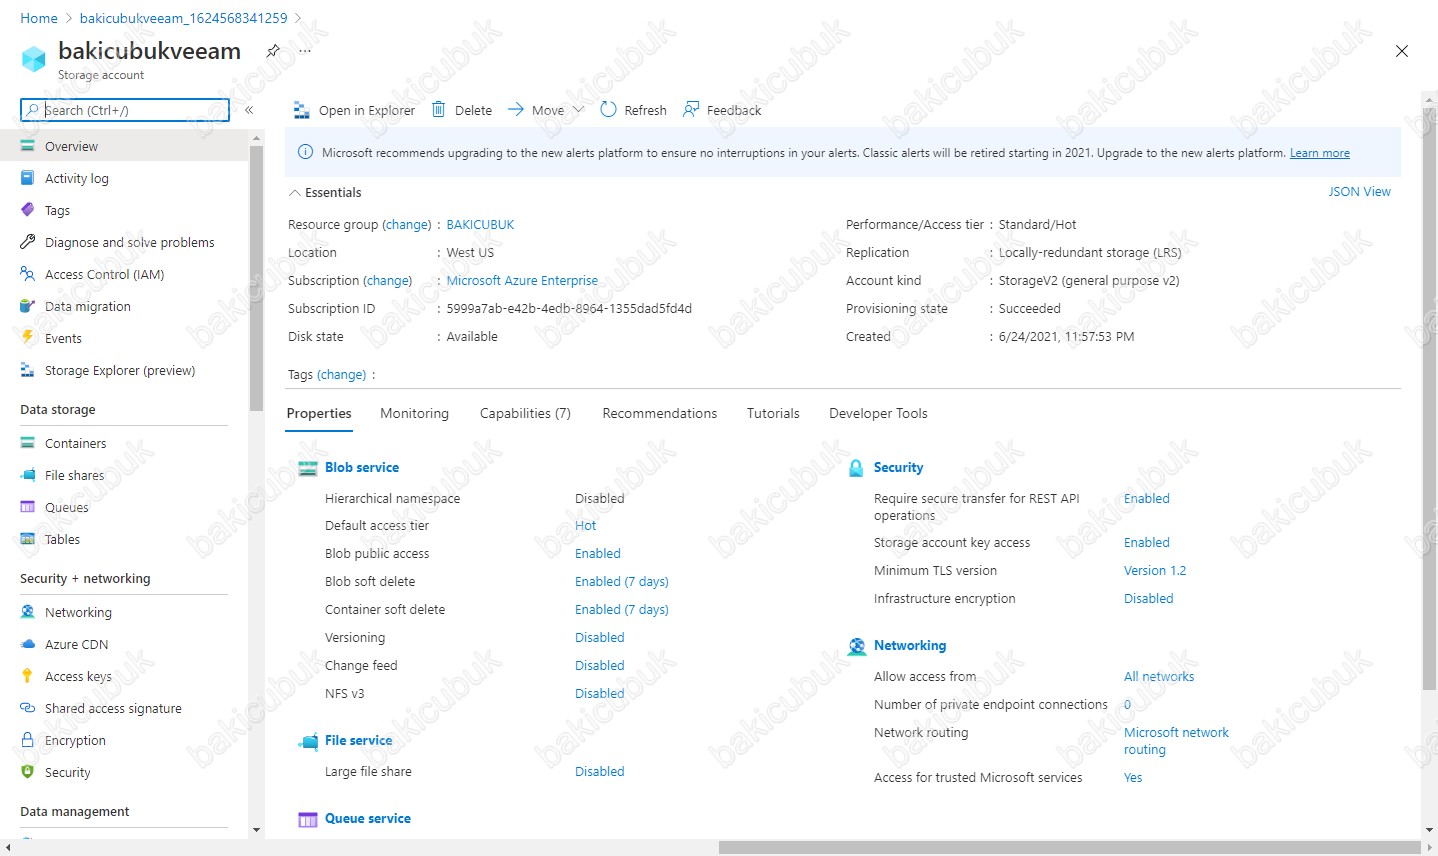This screenshot has width=1438, height=856.
Task: Click the Activity log icon
Action: pos(28,178)
